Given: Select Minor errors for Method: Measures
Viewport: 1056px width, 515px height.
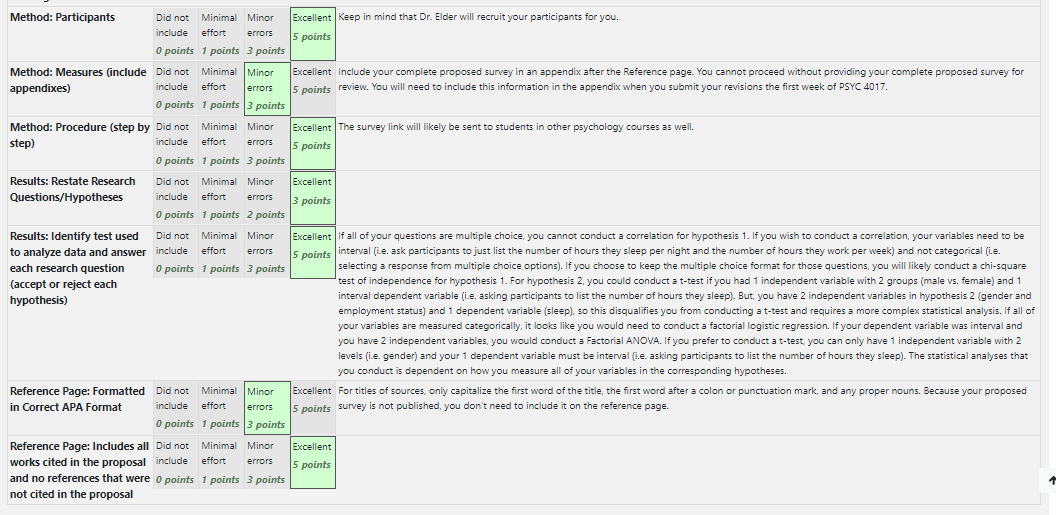Looking at the screenshot, I should click(267, 89).
